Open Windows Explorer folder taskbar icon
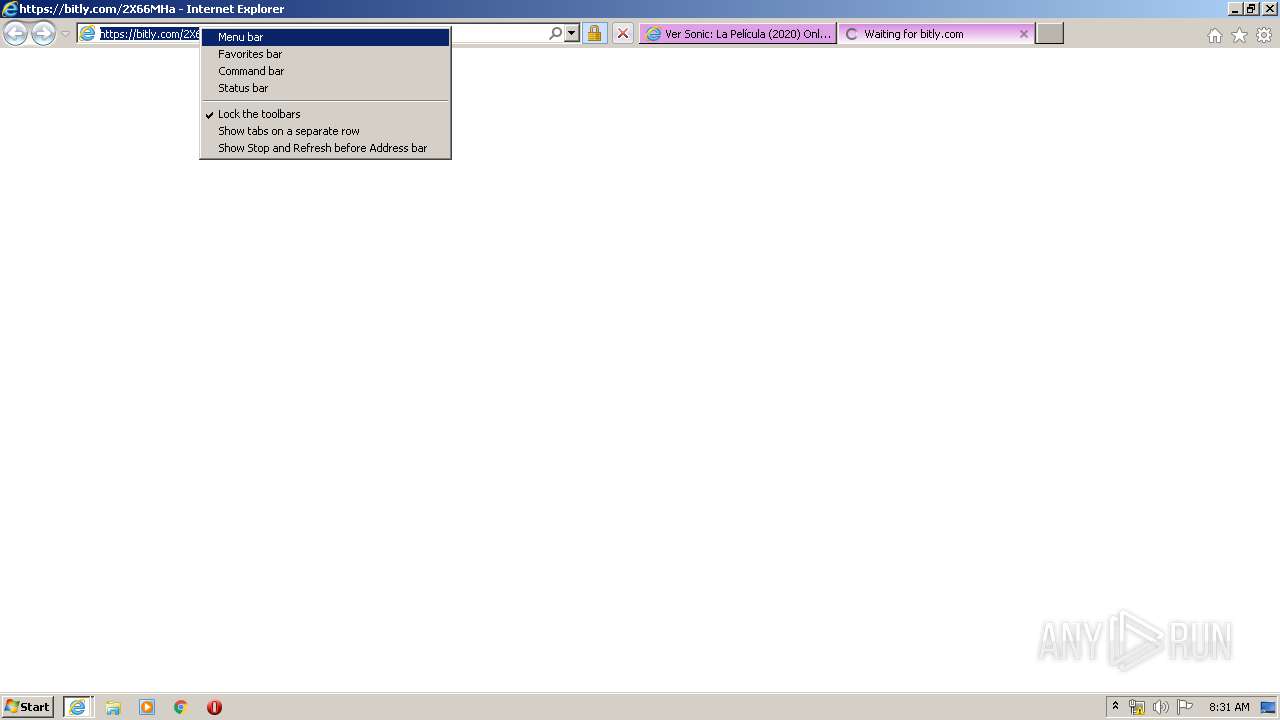 tap(113, 707)
